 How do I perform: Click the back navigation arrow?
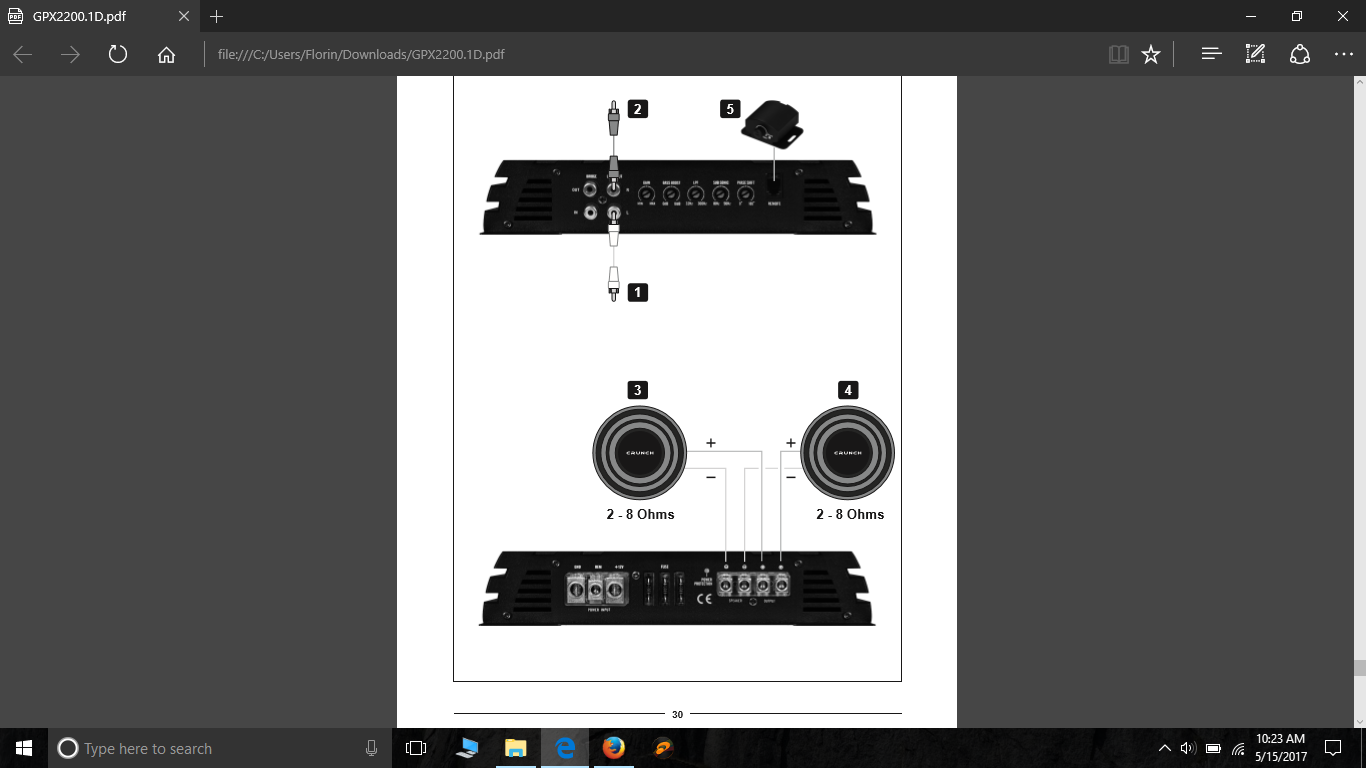coord(23,54)
